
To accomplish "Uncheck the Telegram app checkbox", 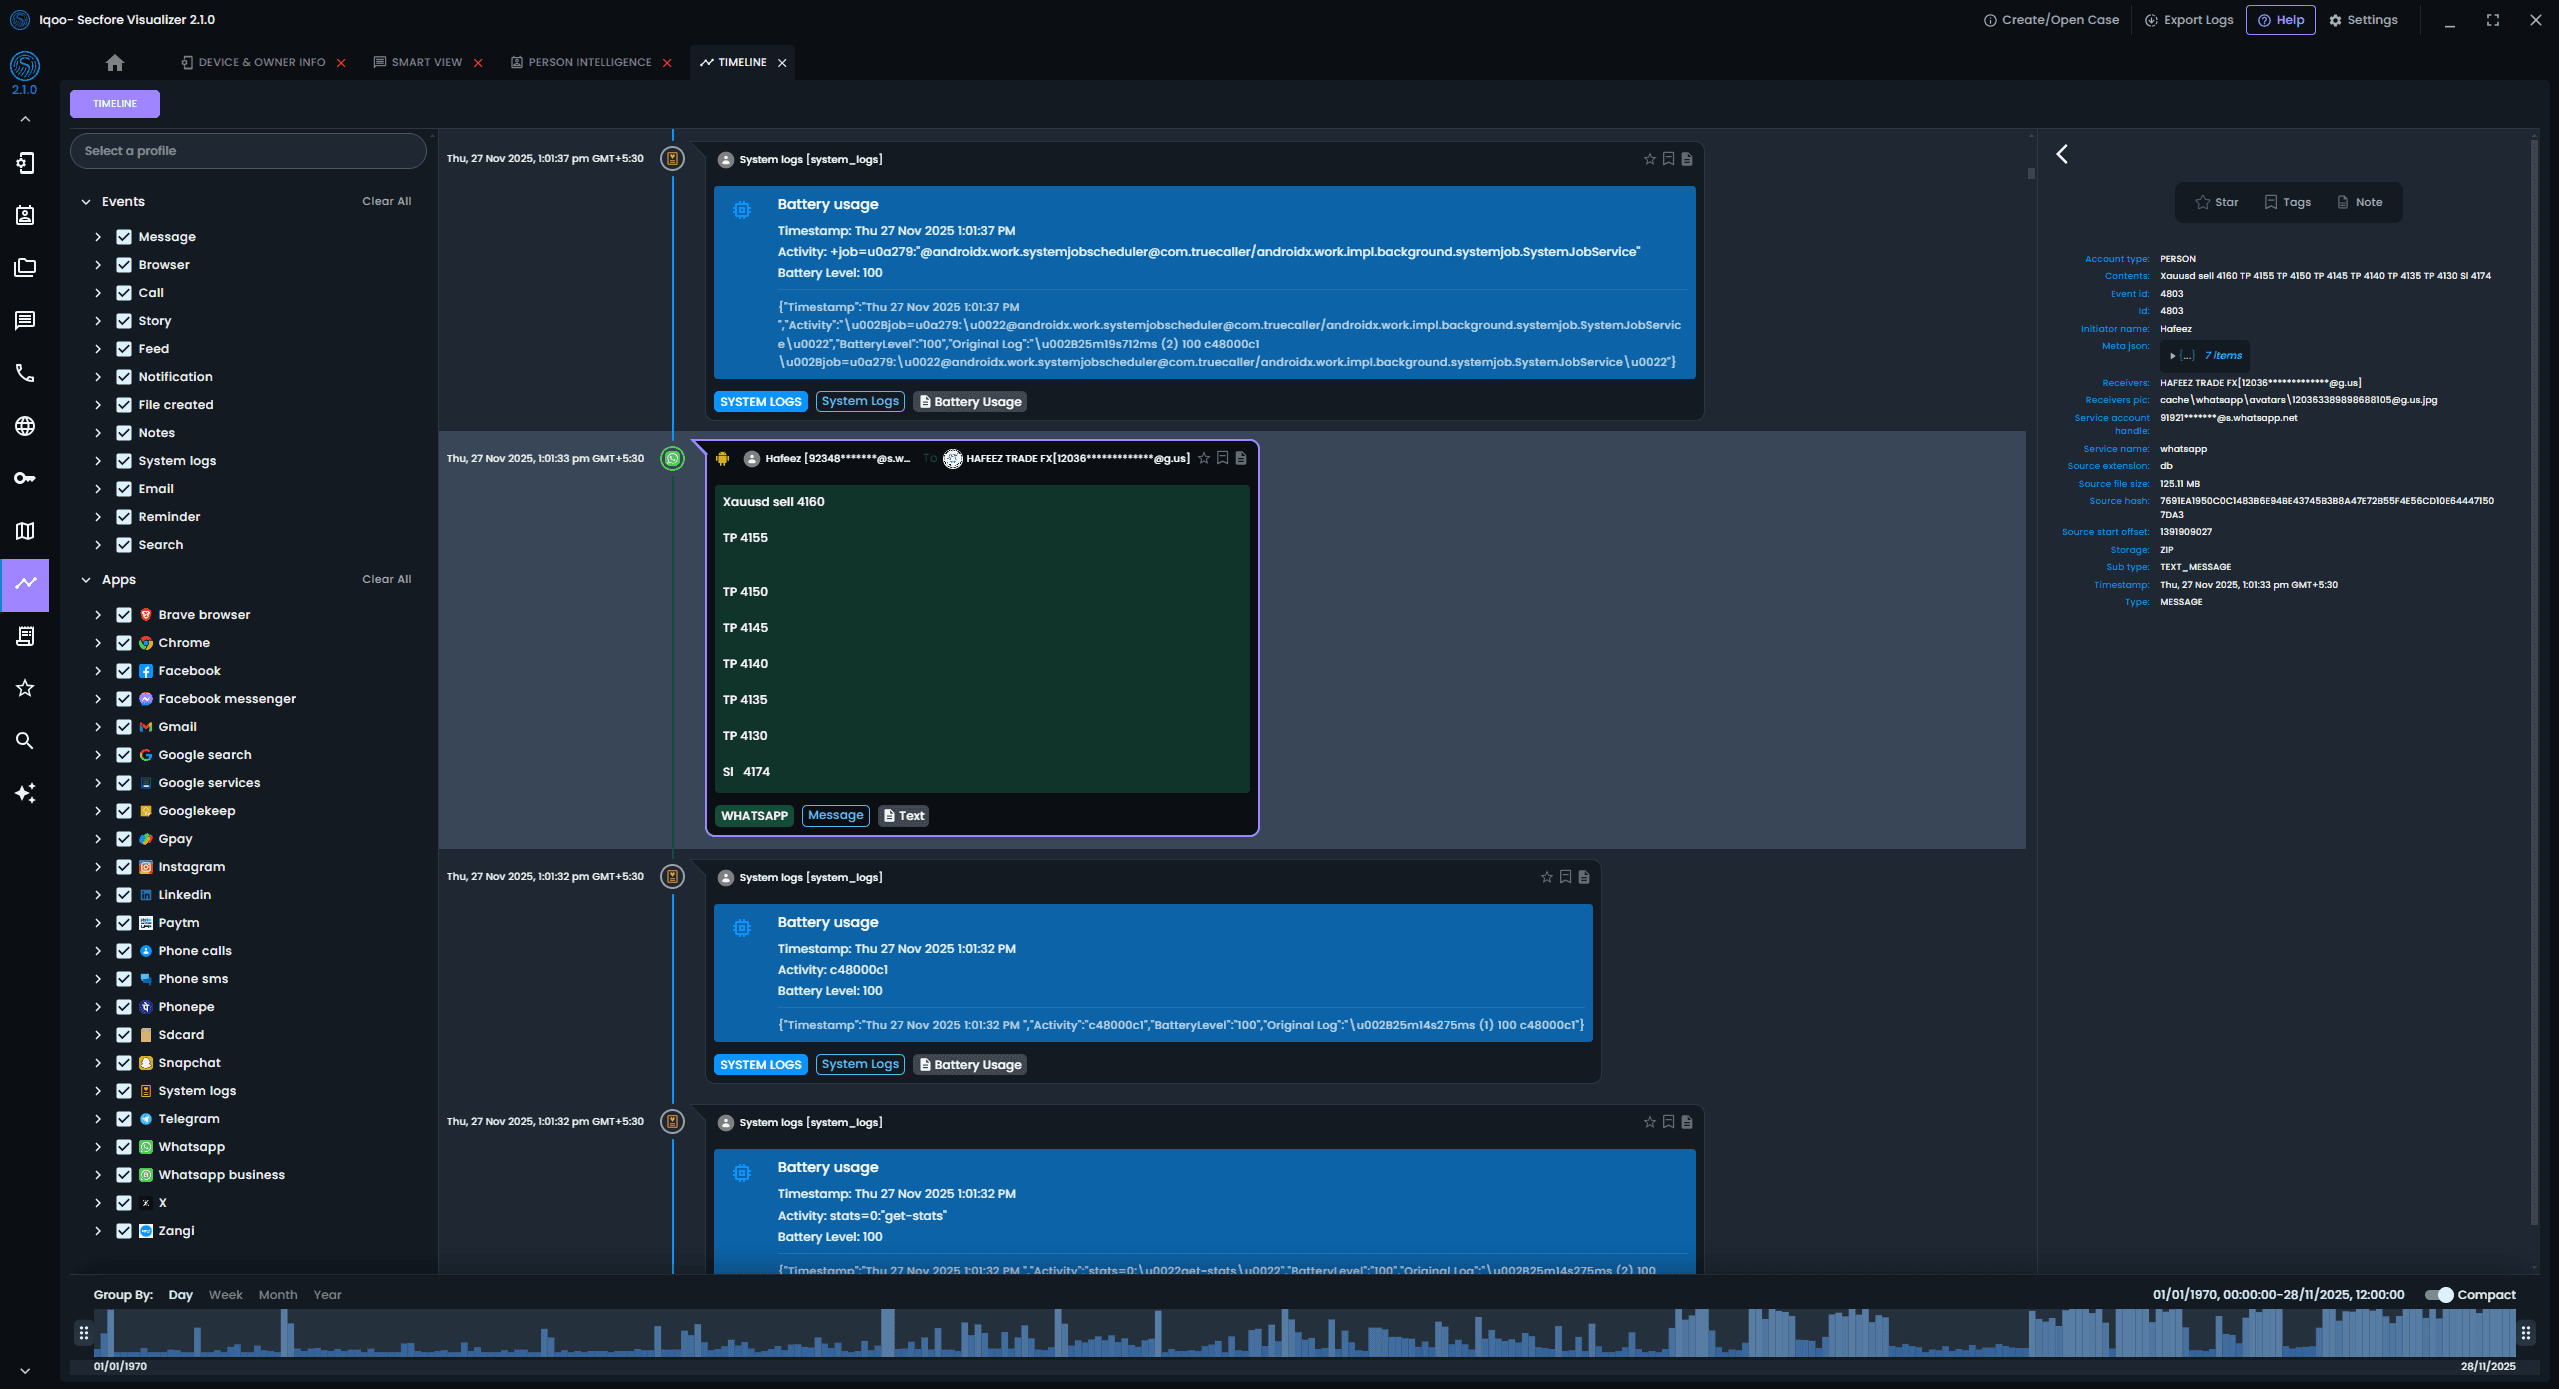I will point(124,1119).
